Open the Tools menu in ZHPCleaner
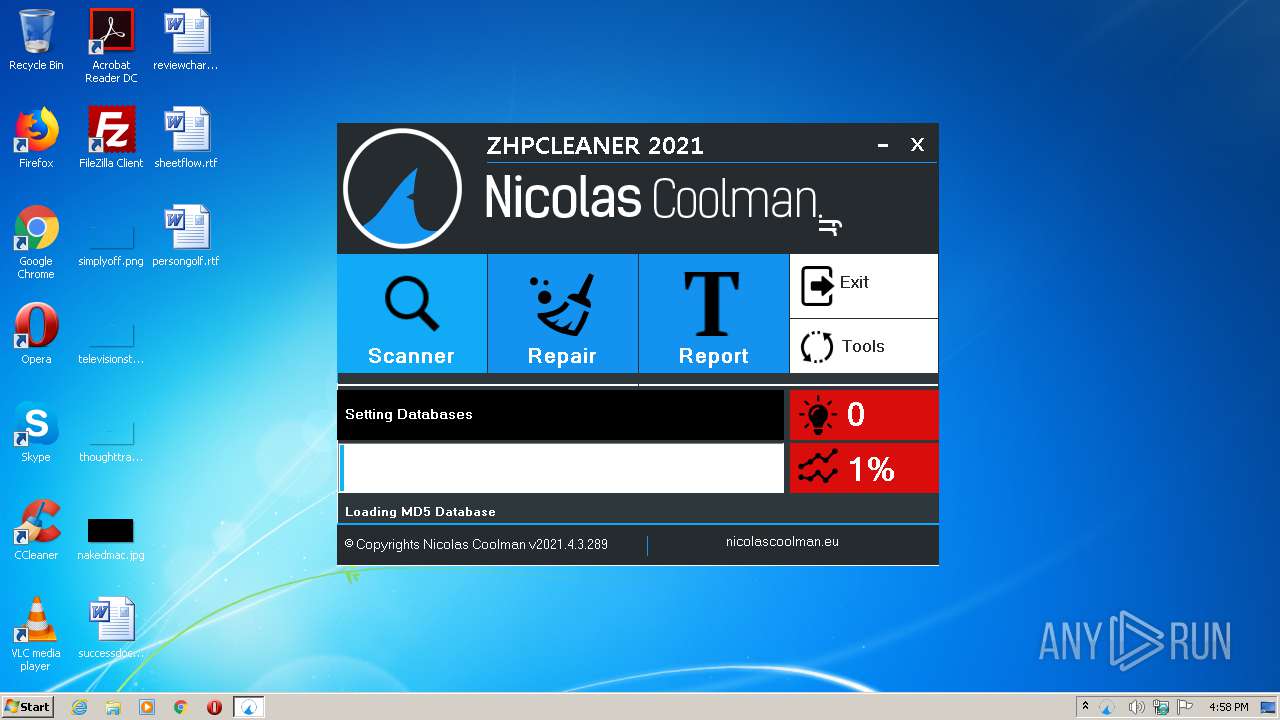Viewport: 1280px width, 720px height. click(x=864, y=346)
